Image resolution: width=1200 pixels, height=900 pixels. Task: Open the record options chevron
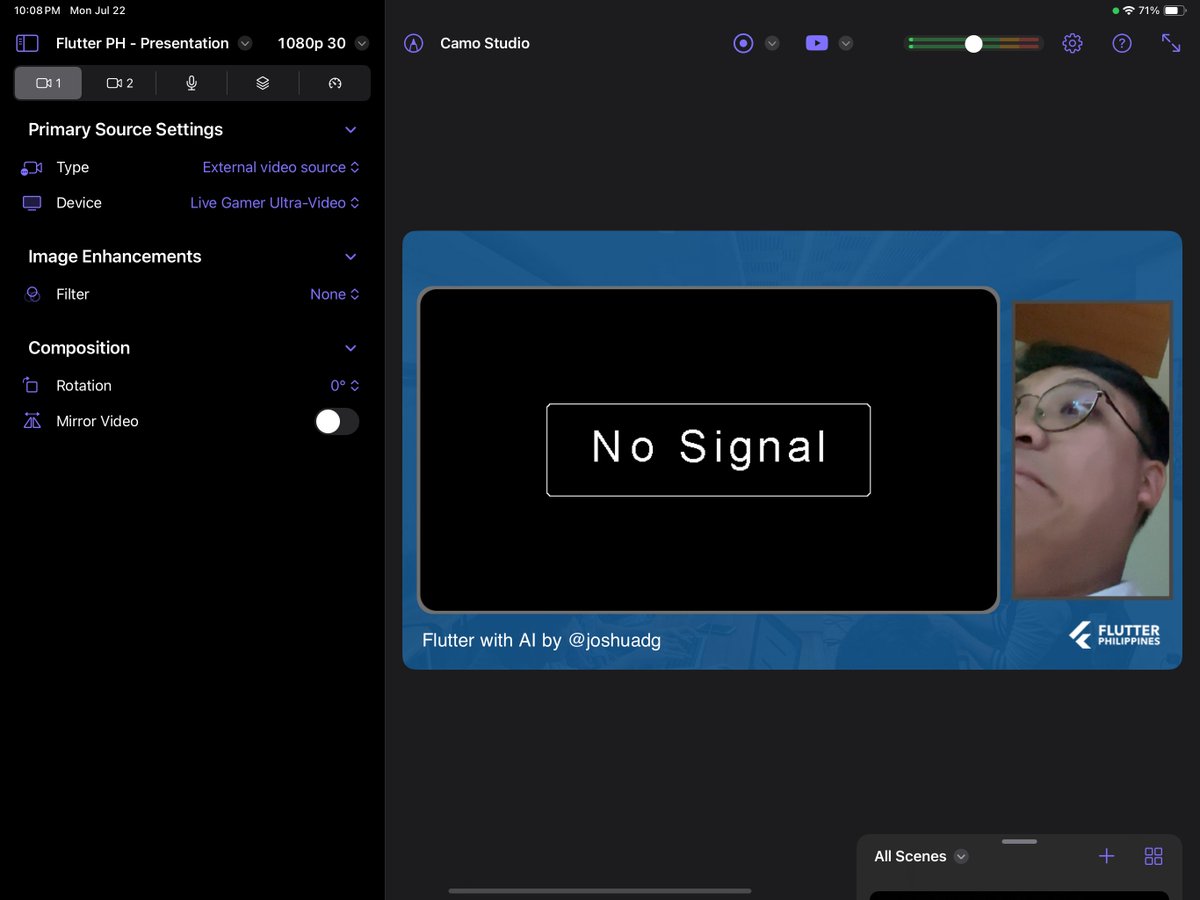click(772, 43)
